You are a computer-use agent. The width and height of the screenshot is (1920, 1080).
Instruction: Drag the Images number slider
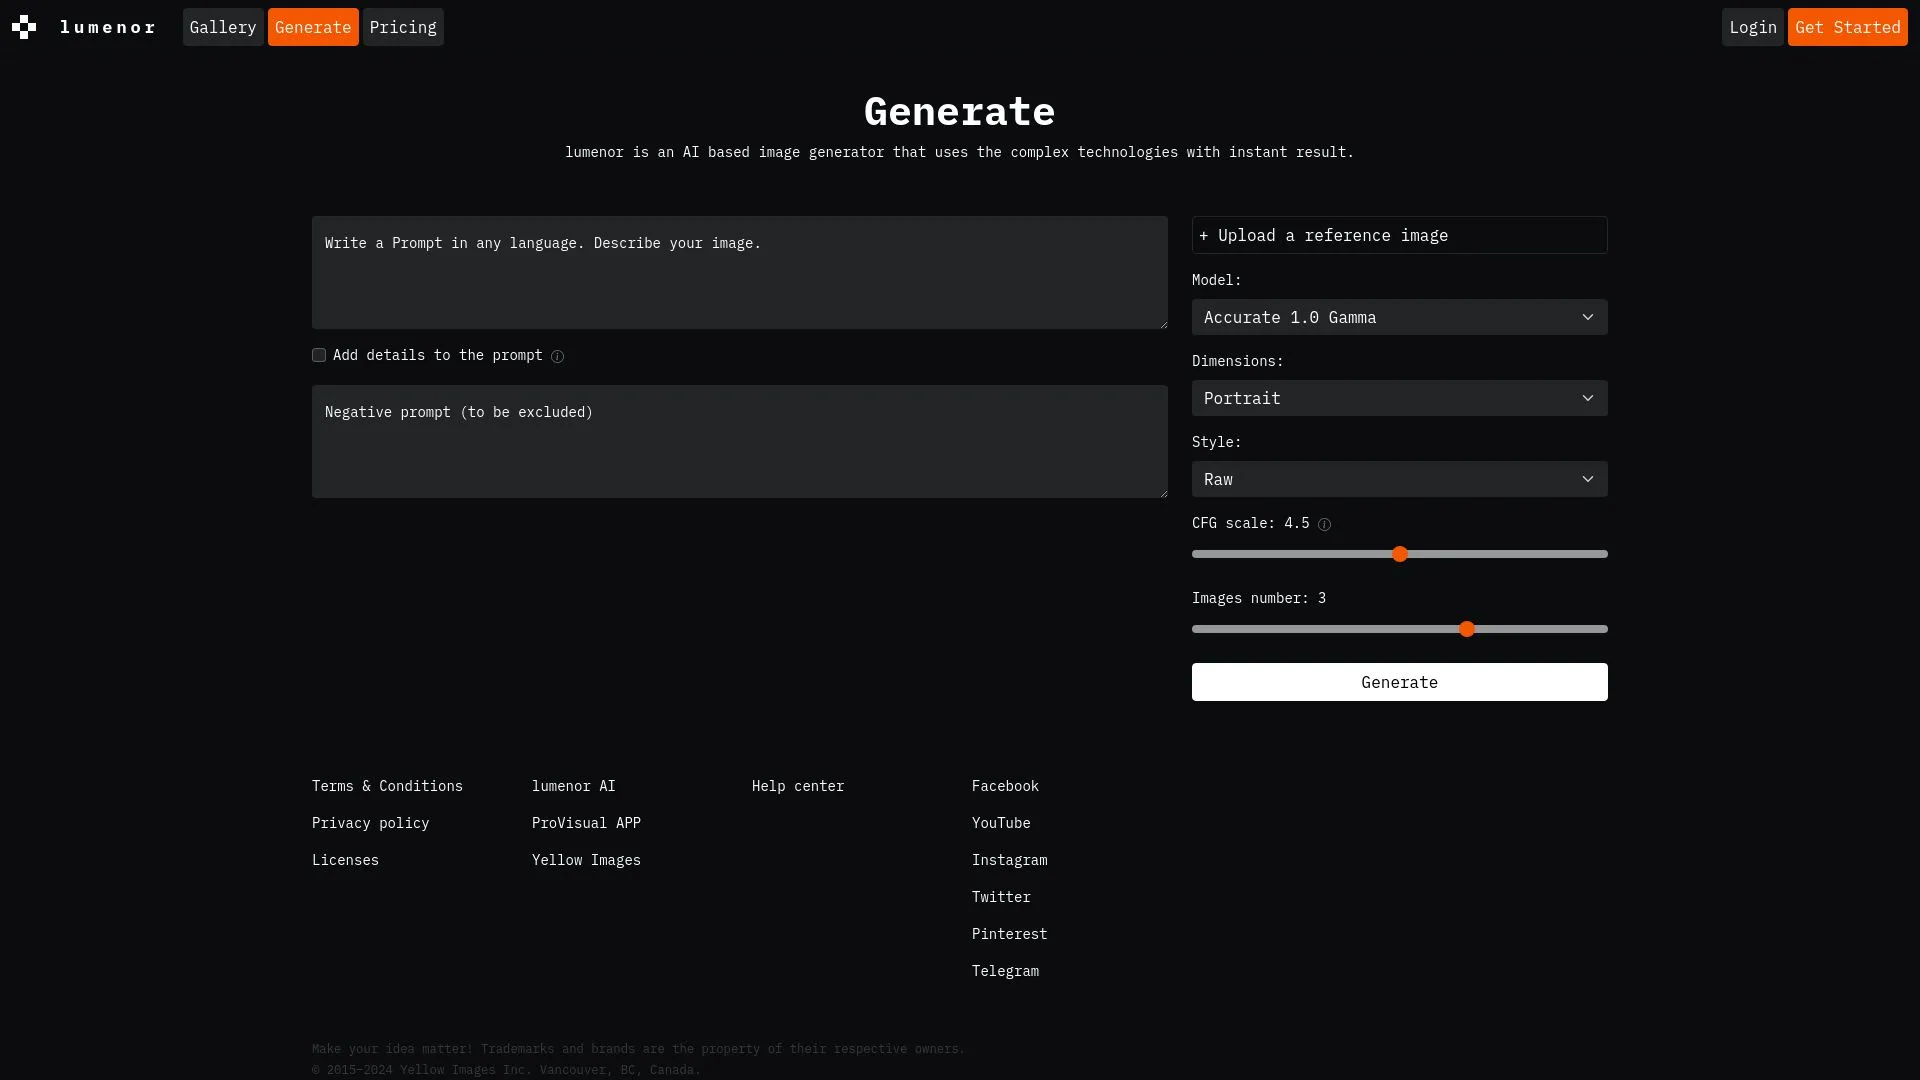(1468, 629)
